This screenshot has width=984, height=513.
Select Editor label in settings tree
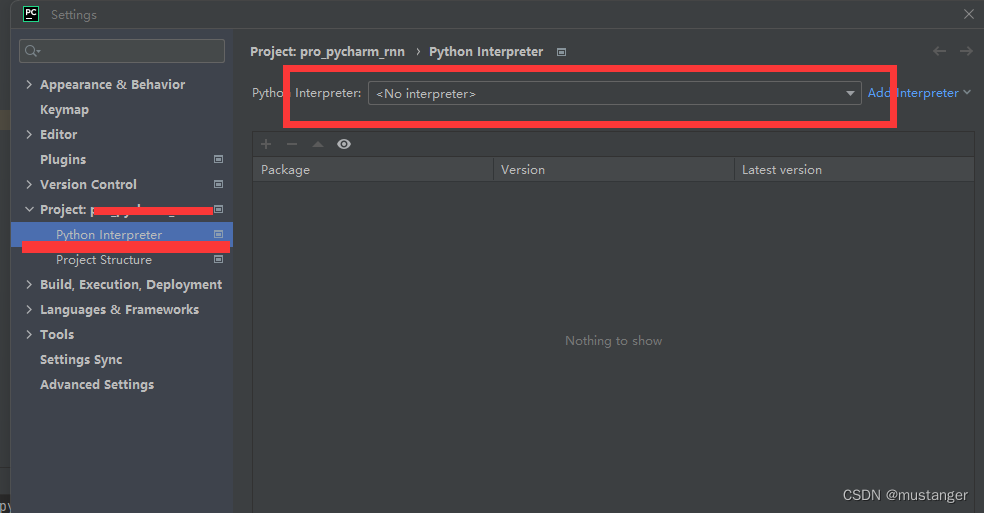point(58,134)
